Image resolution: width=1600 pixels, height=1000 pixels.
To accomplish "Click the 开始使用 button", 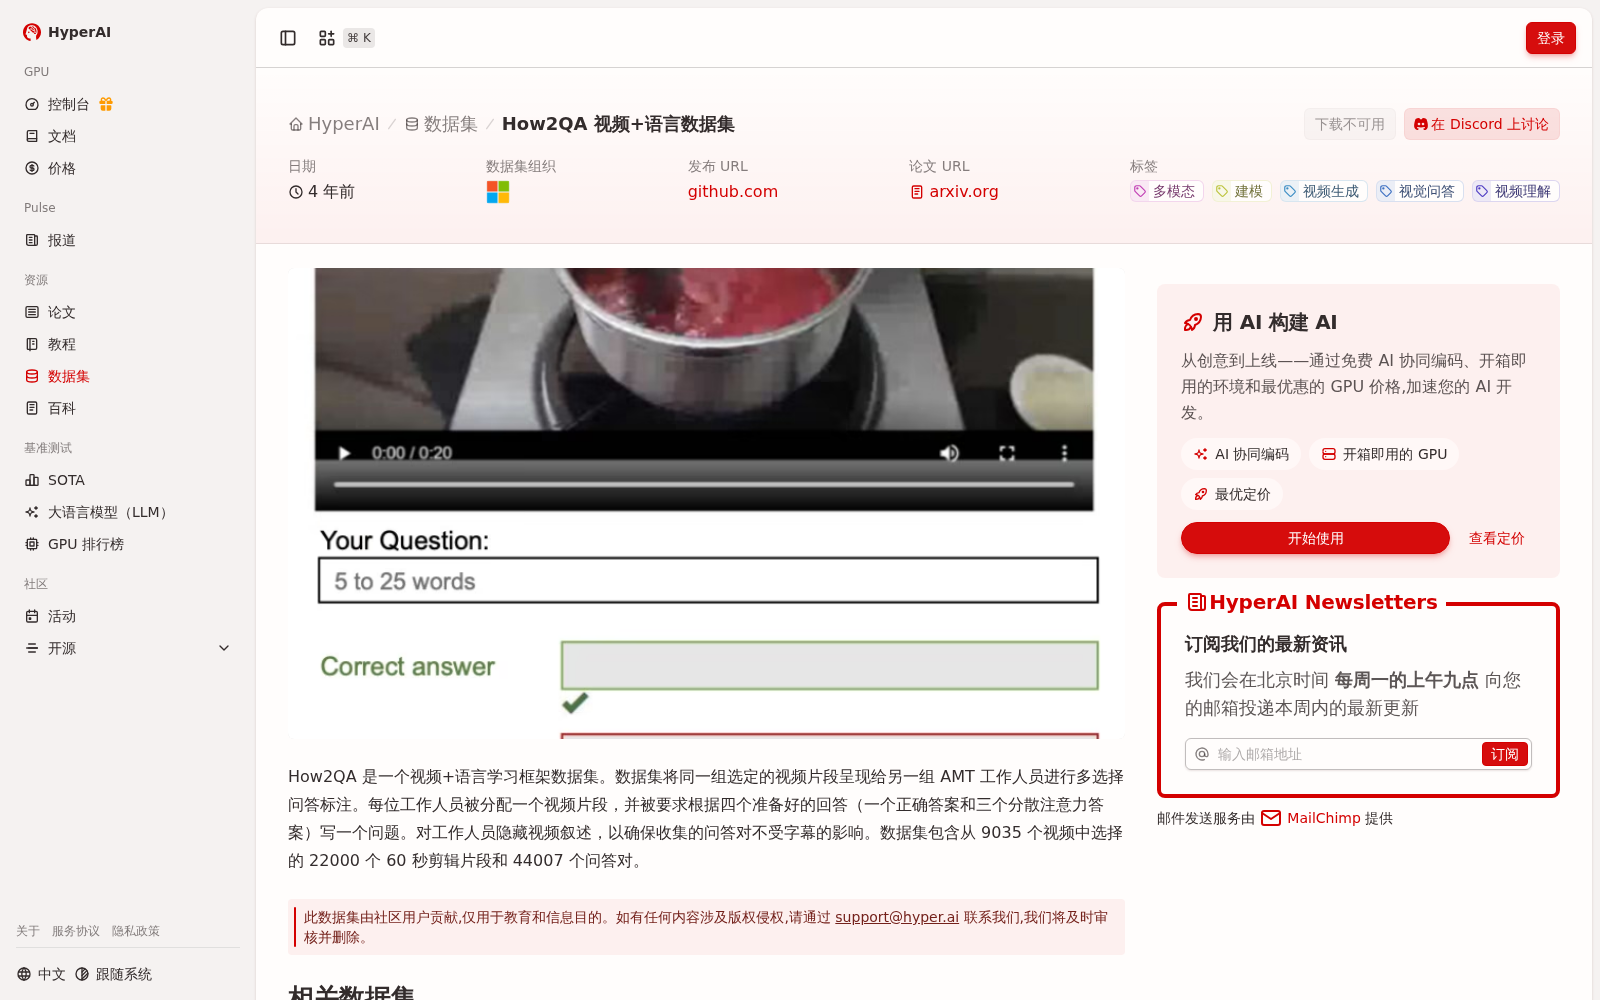I will point(1315,538).
